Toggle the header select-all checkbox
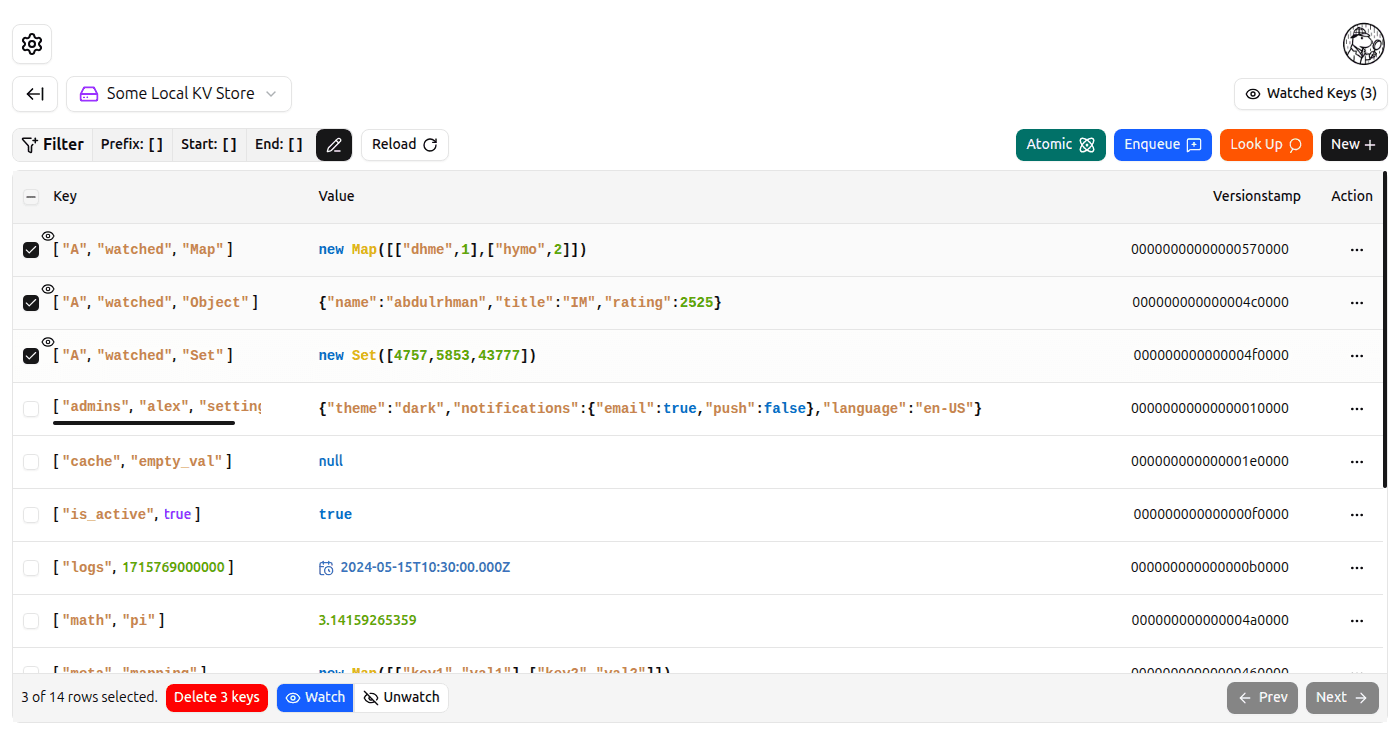1400x735 pixels. pos(31,197)
